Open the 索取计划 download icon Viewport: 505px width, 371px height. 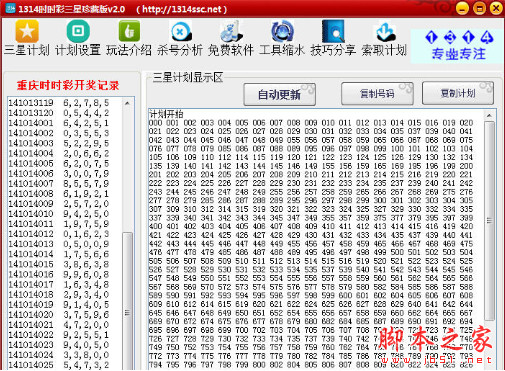[385, 31]
